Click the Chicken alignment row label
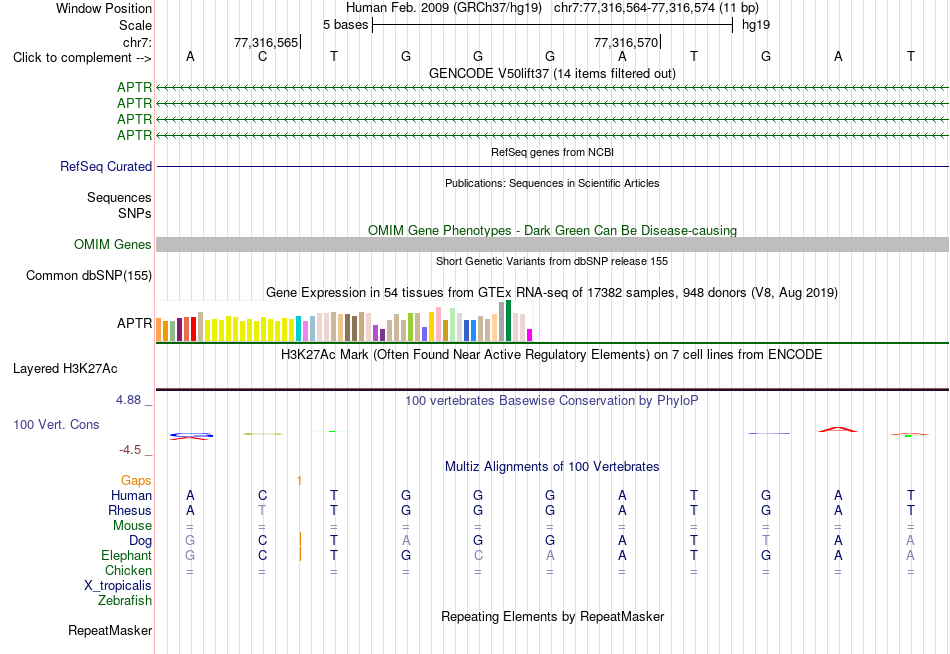Viewport: 950px width, 654px height. coord(128,570)
